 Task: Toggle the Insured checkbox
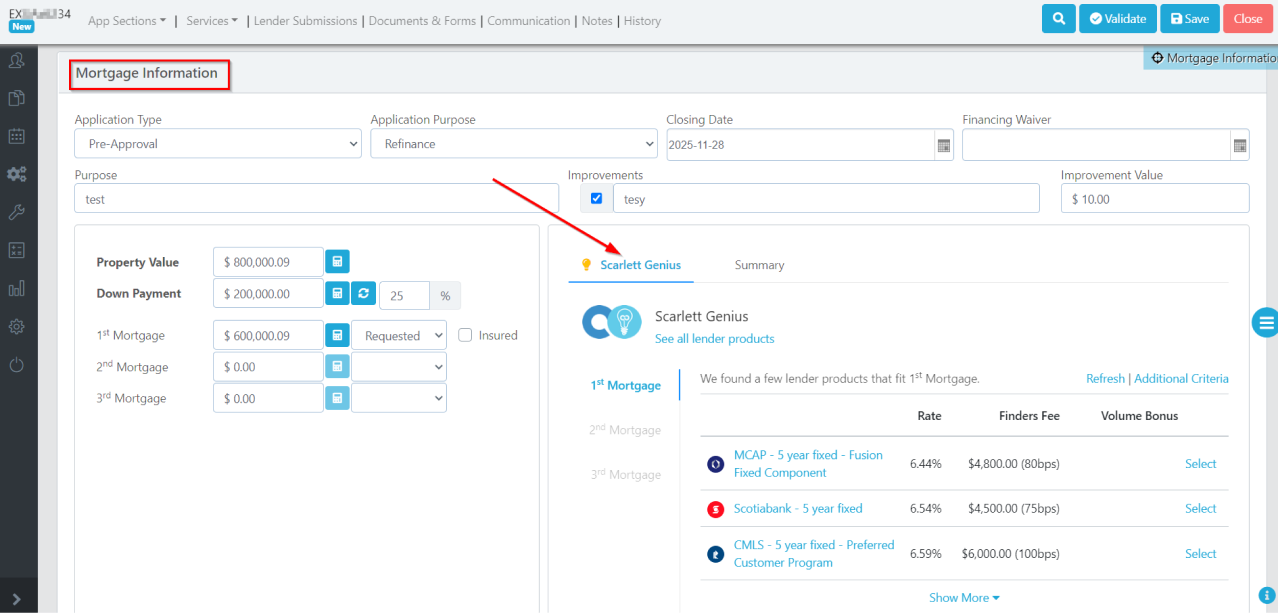465,335
